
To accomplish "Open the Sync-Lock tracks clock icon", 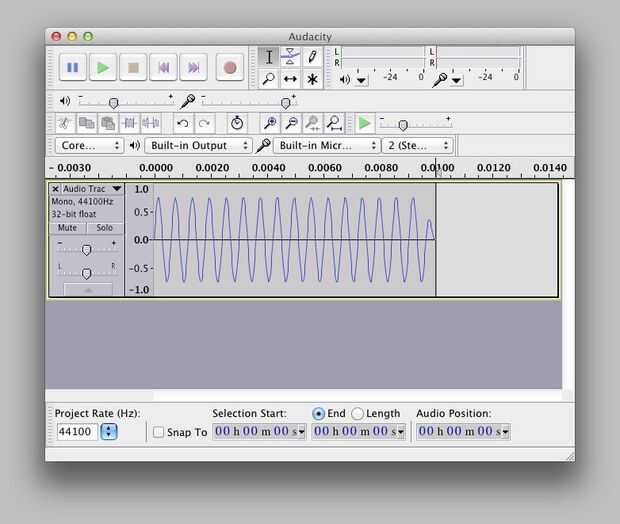I will (x=237, y=123).
